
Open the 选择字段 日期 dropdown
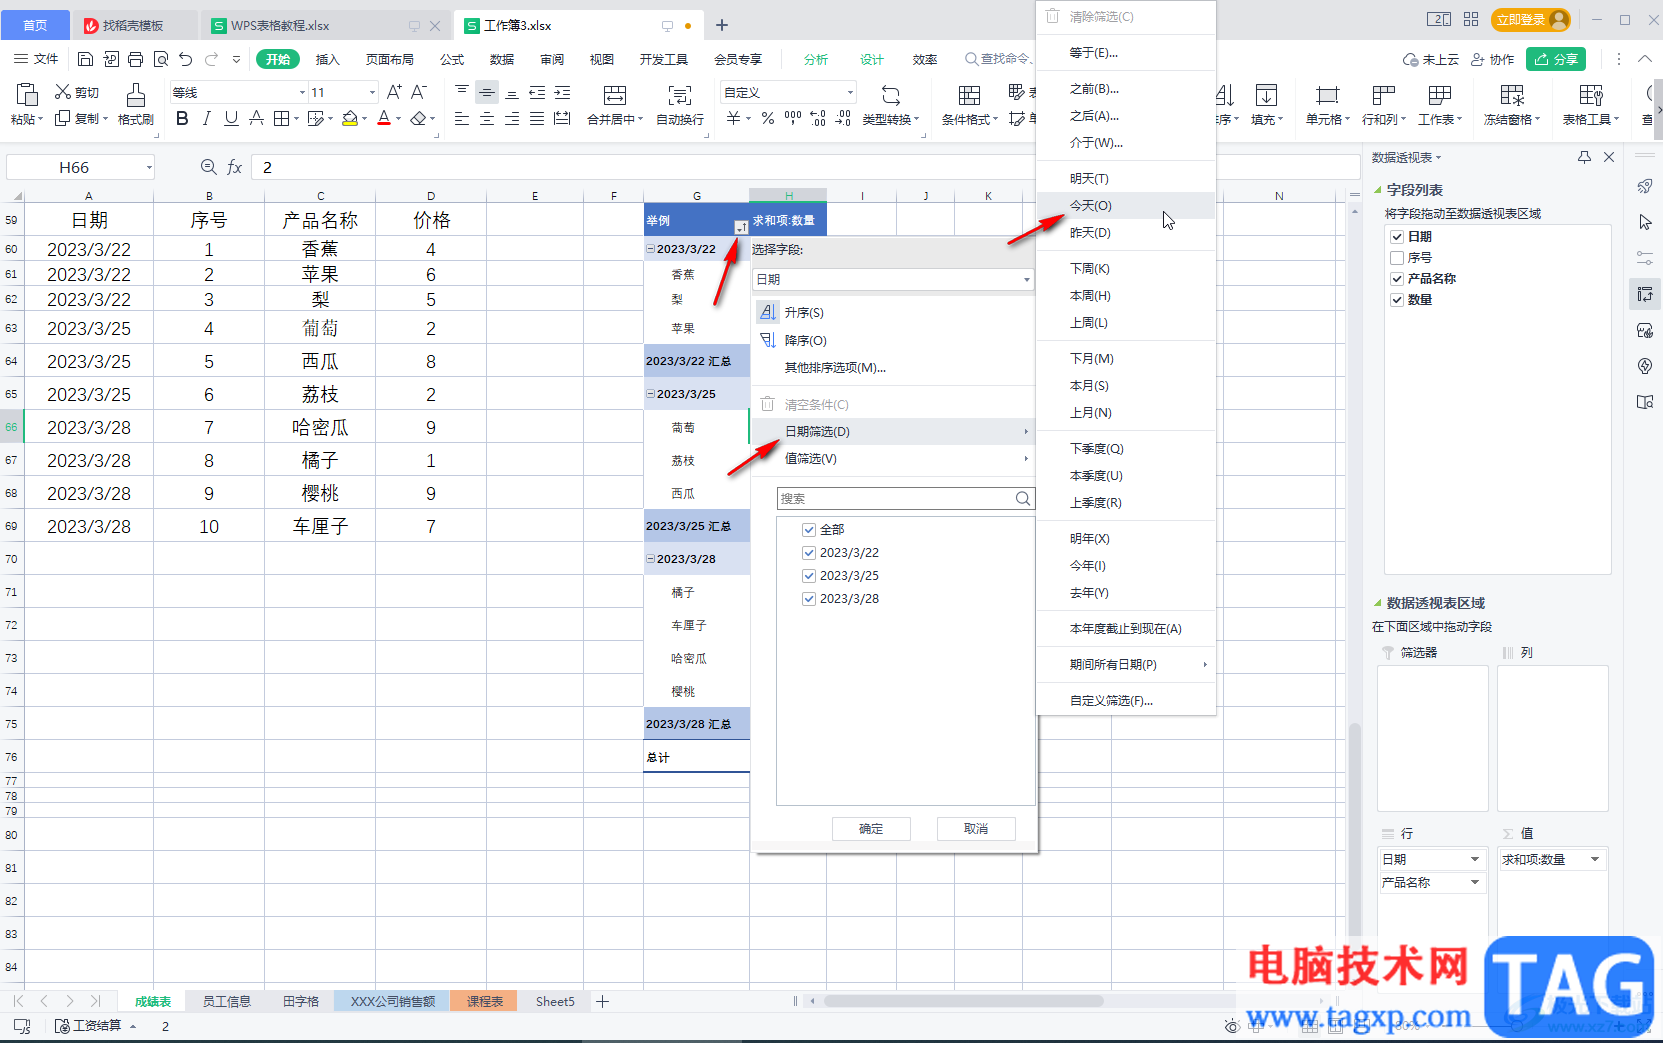(x=892, y=280)
